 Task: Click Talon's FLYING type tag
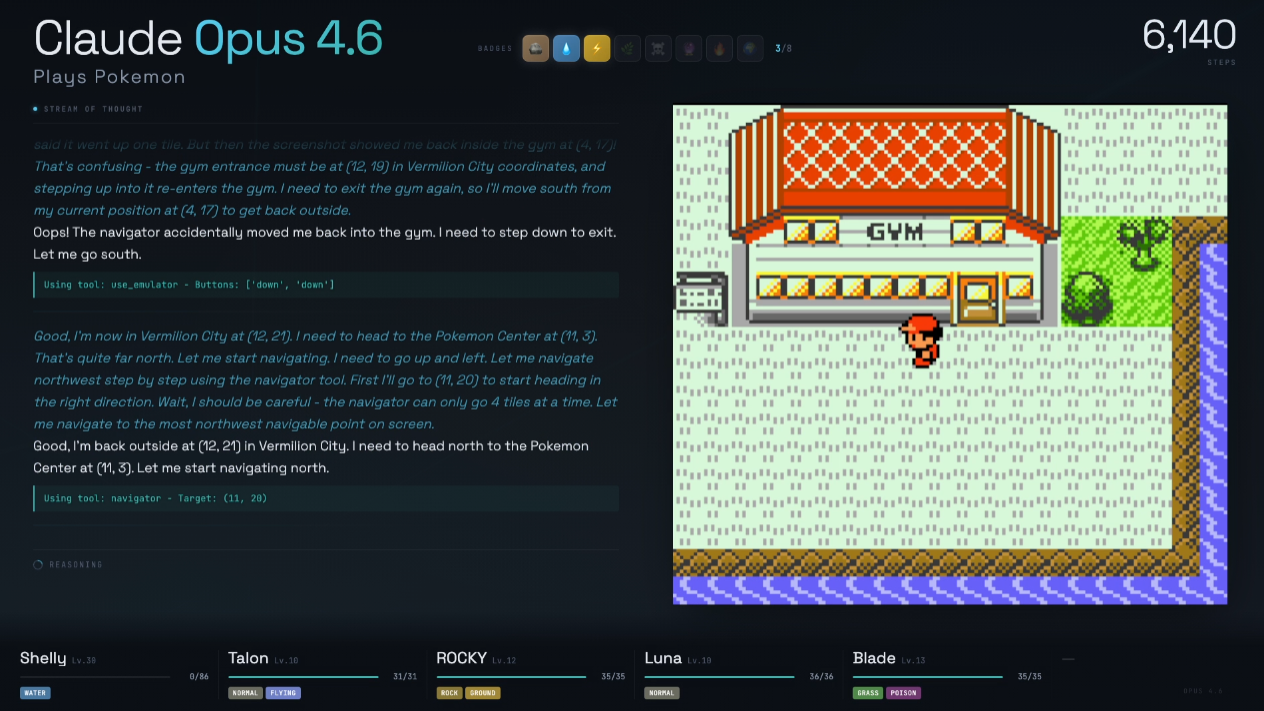coord(283,693)
